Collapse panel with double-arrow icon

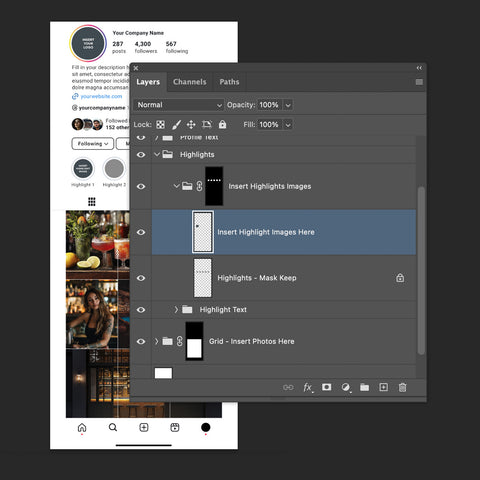click(419, 68)
